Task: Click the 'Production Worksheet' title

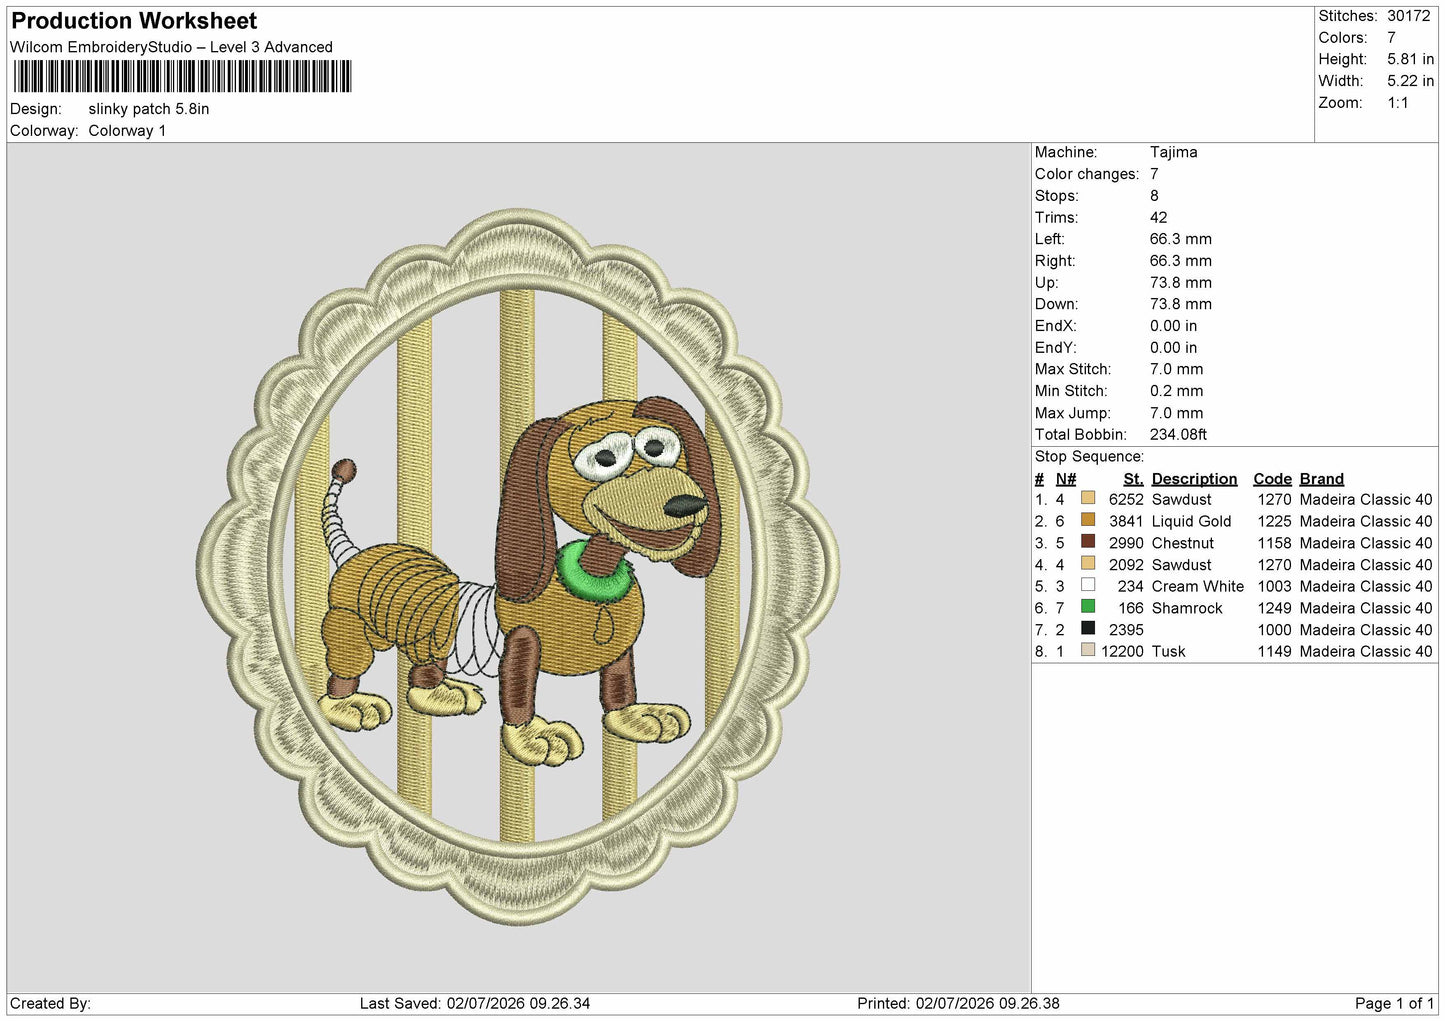Action: coord(134,21)
